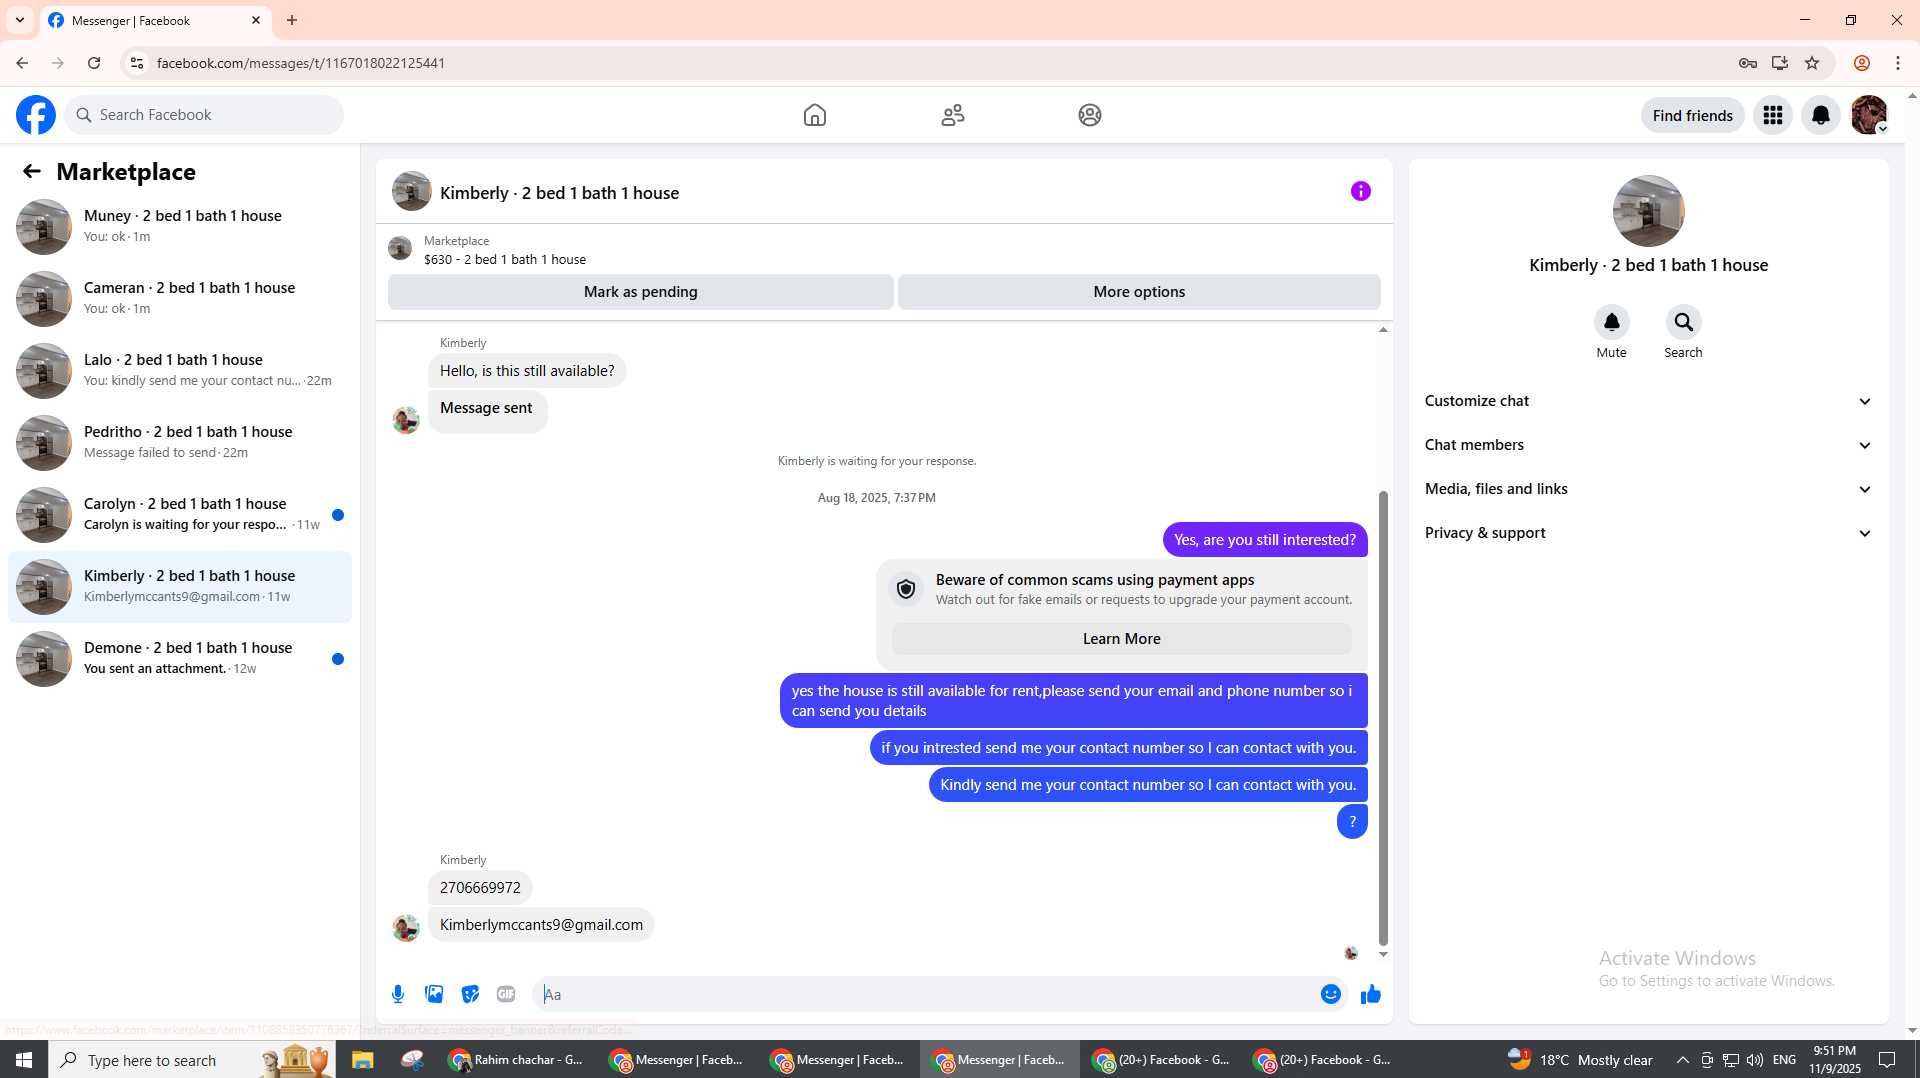Click the Windows taskbar search box

[x=192, y=1060]
